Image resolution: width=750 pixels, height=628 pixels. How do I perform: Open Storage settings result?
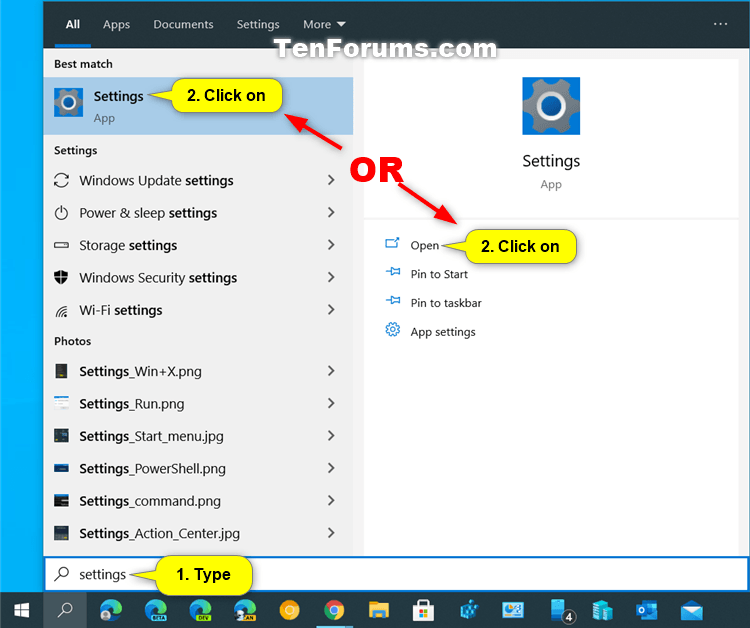tap(198, 245)
